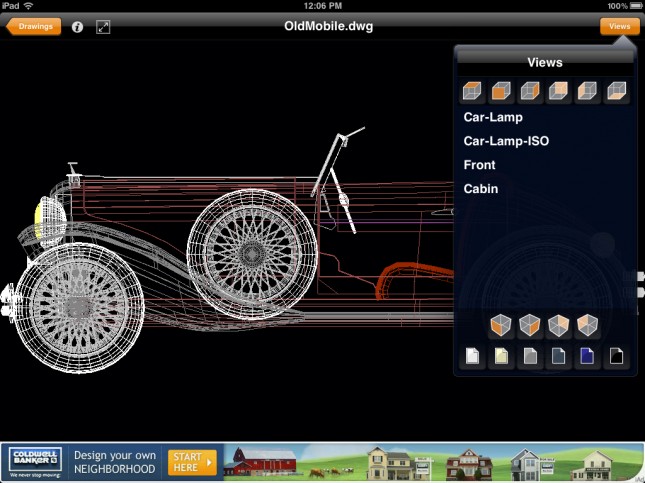Select the left face cube view

(x=588, y=92)
